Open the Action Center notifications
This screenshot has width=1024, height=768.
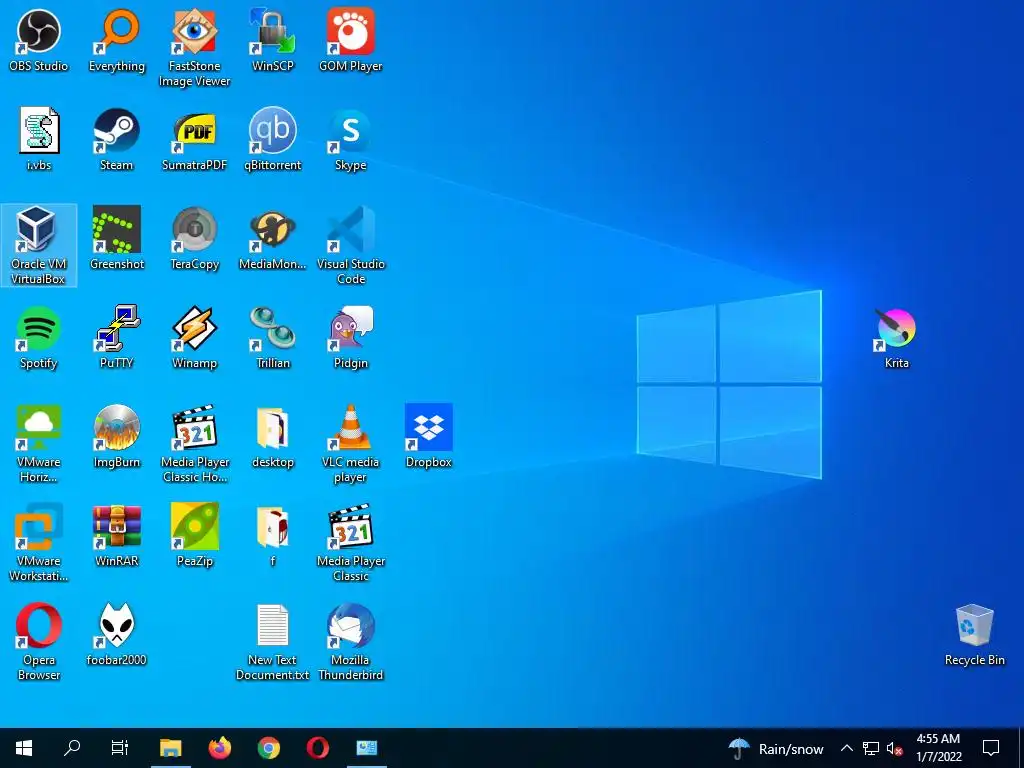(x=991, y=748)
